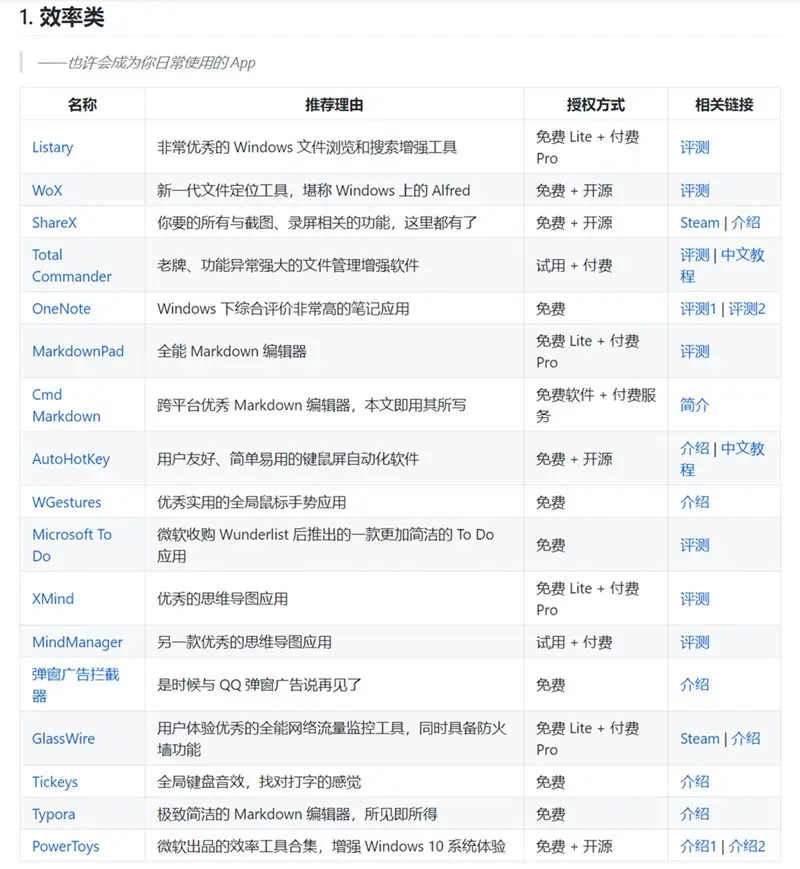
Task: Open the ShareX link
Action: pyautogui.click(x=54, y=223)
